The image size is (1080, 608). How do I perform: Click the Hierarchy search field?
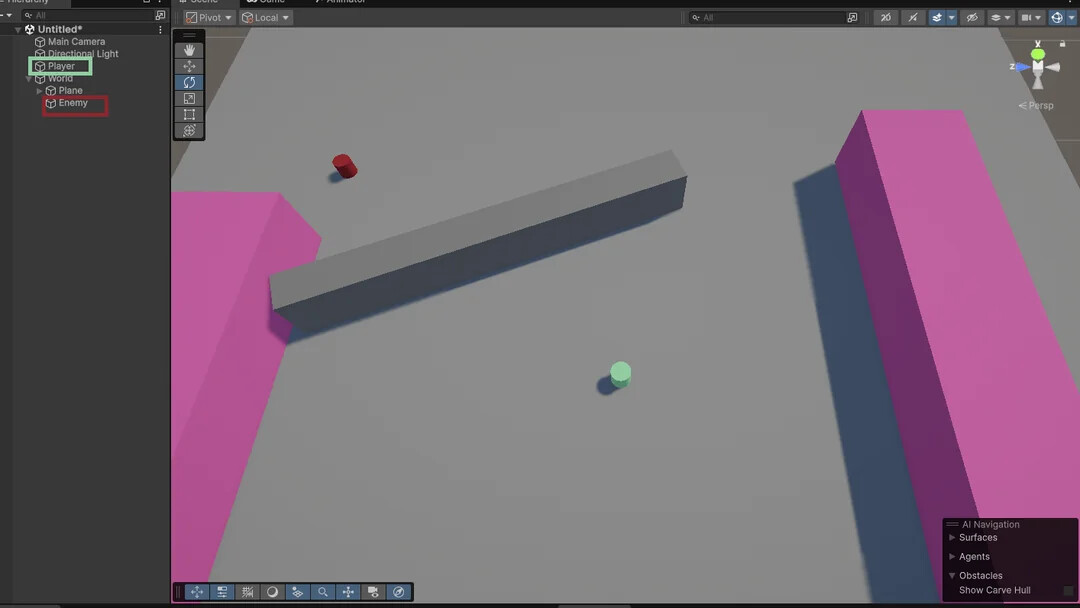[87, 14]
